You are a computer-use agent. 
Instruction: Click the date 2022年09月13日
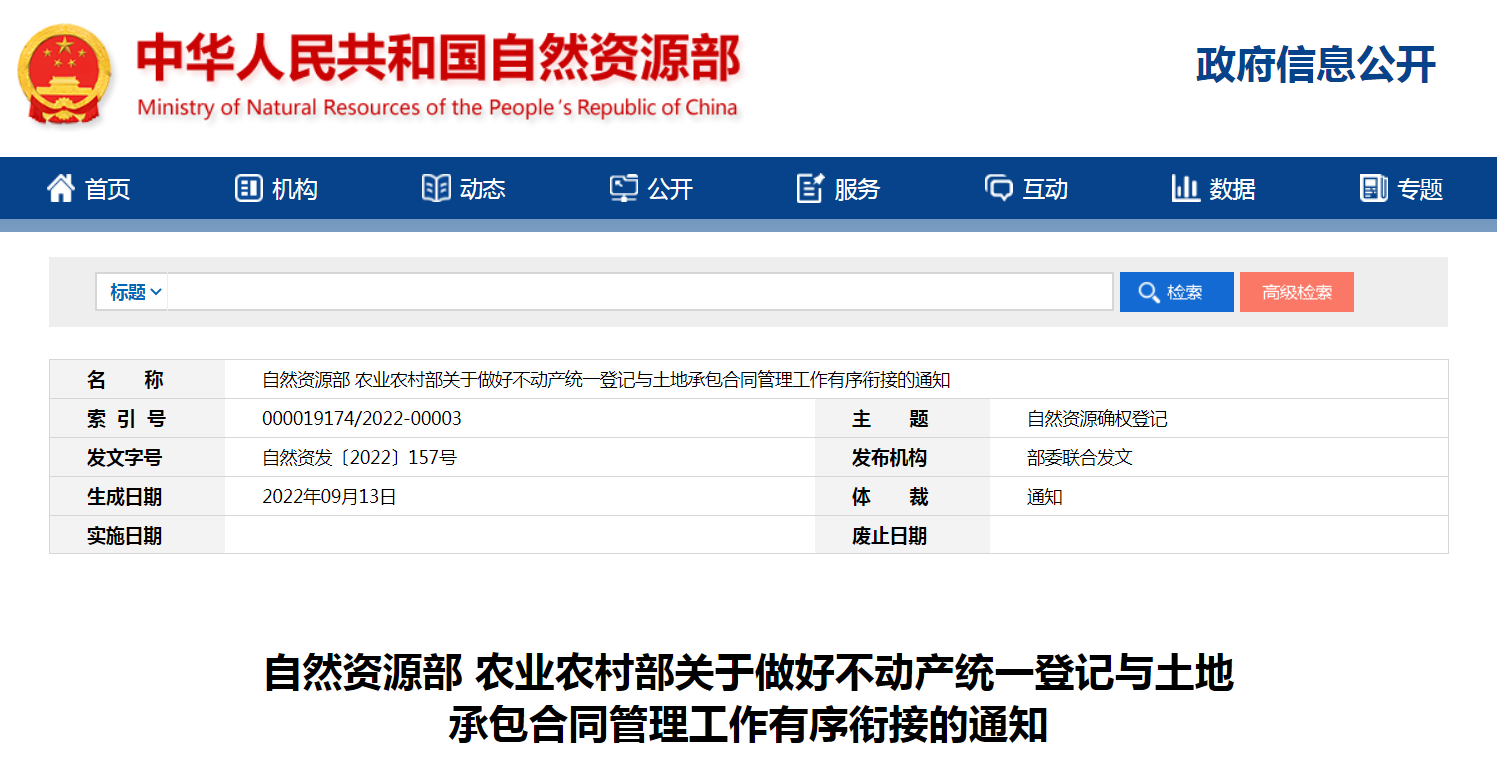[330, 497]
